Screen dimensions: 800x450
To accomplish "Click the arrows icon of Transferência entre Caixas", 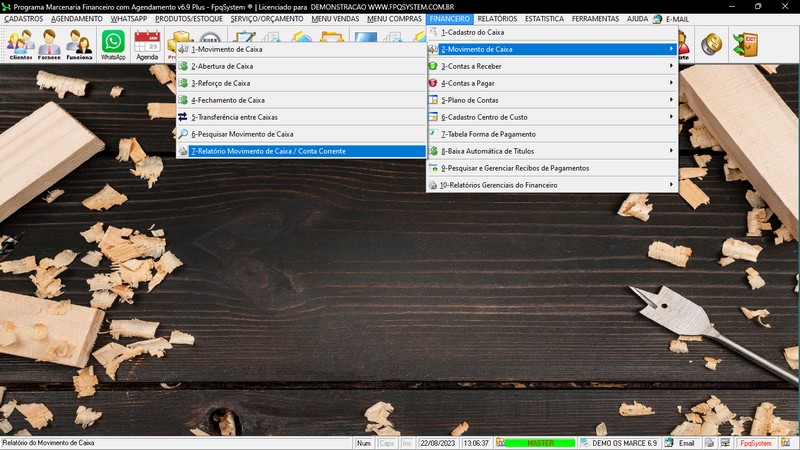I will coord(183,117).
